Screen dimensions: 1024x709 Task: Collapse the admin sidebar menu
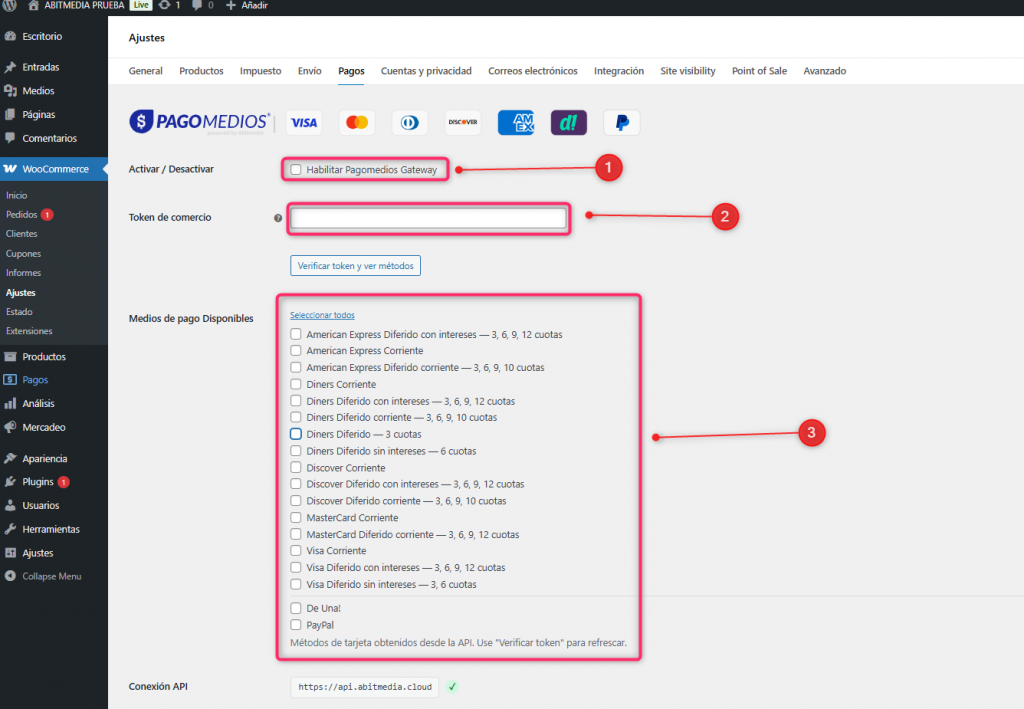point(51,576)
